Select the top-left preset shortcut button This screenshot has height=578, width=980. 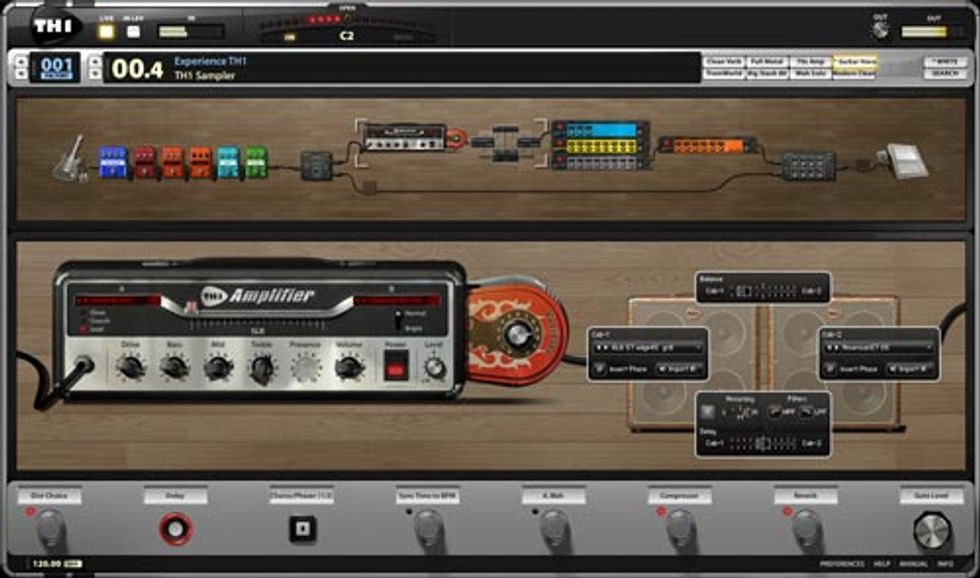(x=724, y=62)
